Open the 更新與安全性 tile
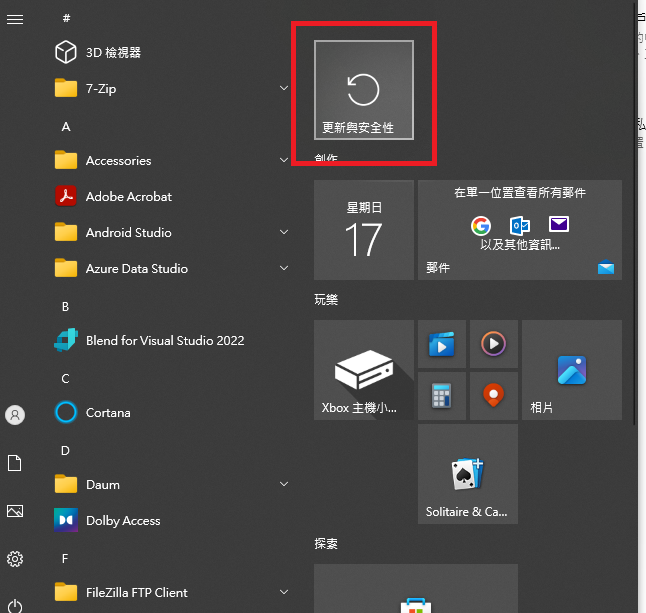Screen dimensions: 646x613 coord(364,90)
